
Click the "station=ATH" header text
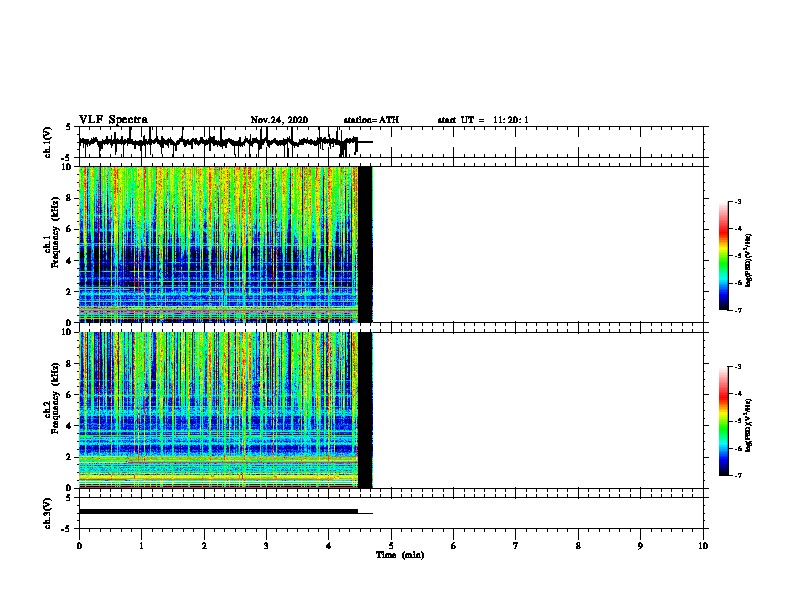click(371, 120)
